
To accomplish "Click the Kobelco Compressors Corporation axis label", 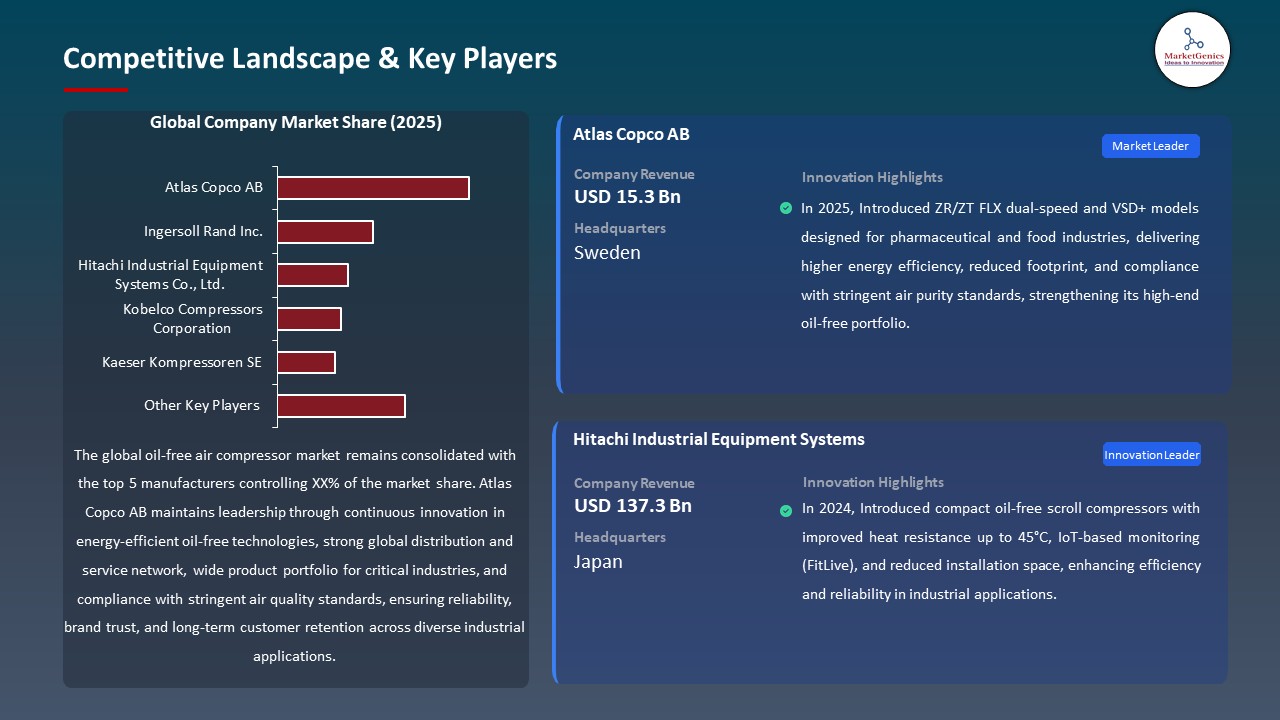I will tap(193, 319).
